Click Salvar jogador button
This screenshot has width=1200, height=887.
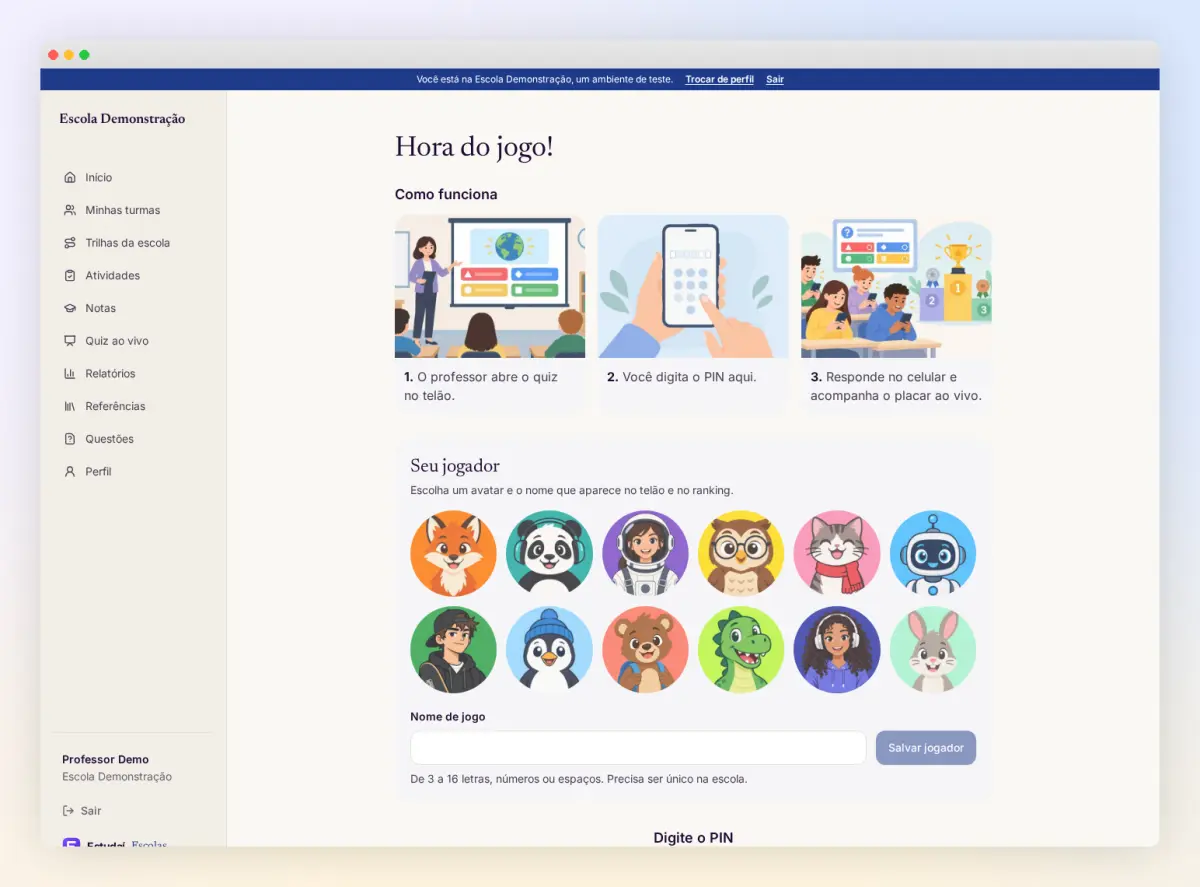tap(926, 748)
